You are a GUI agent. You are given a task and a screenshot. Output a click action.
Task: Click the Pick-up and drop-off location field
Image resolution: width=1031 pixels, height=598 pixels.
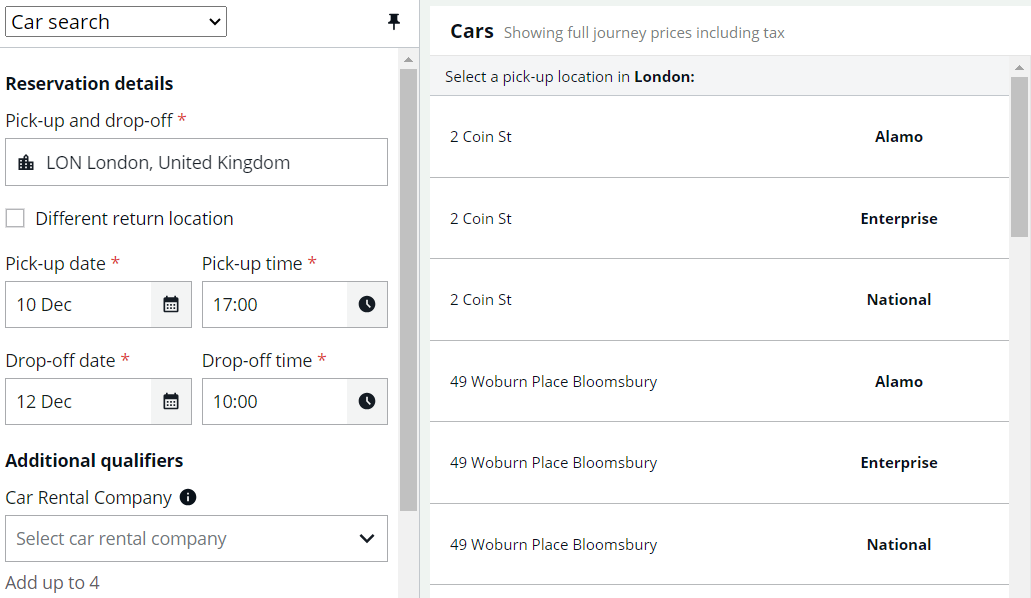[x=196, y=162]
